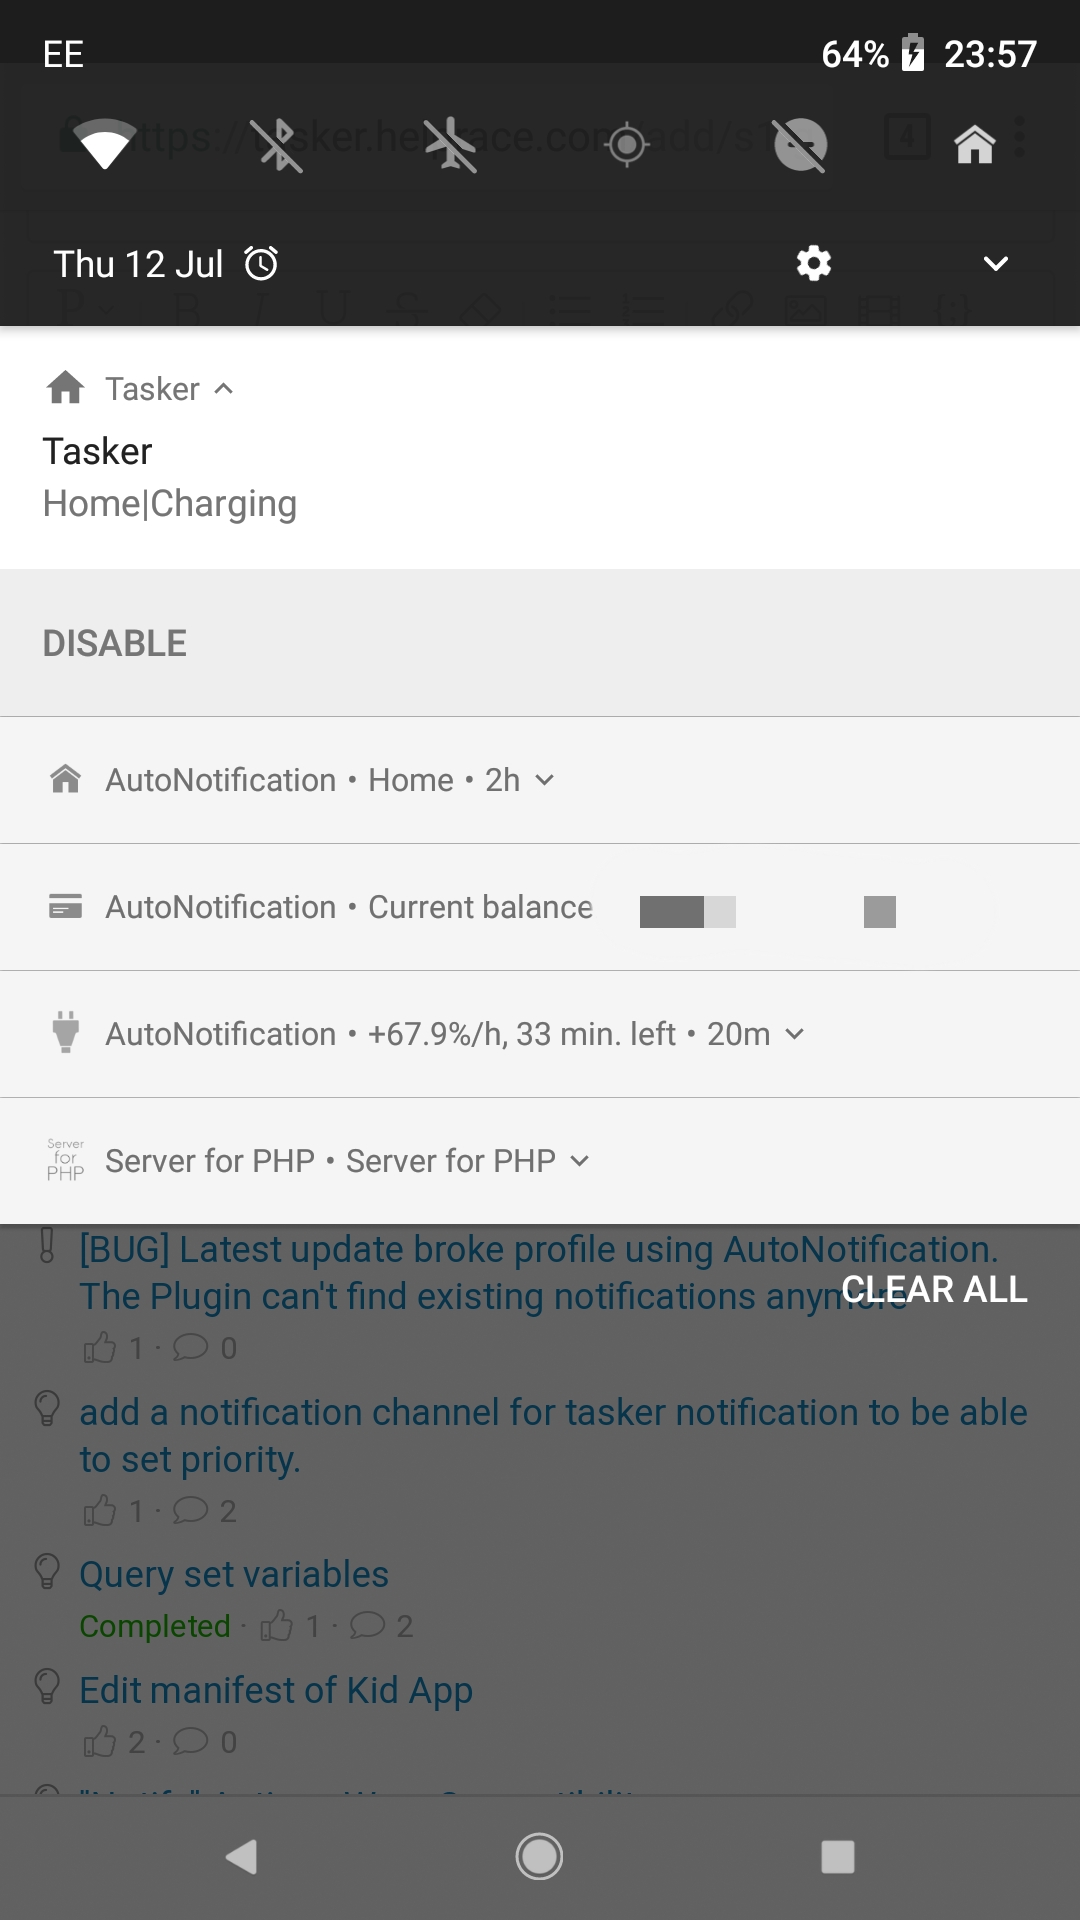
Task: Toggle Bluetooth quick setting
Action: coord(277,145)
